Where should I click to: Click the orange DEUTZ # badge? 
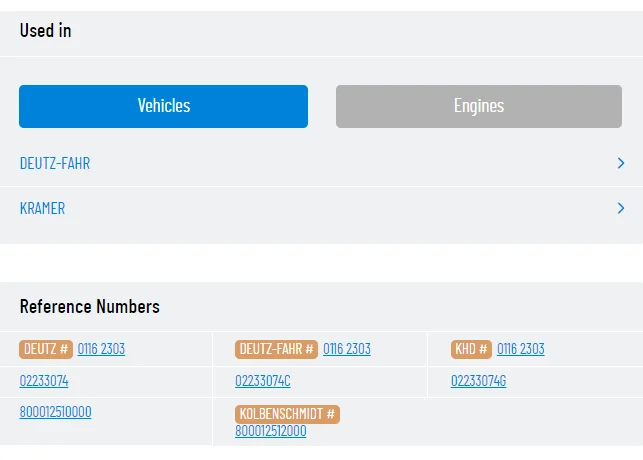[46, 349]
